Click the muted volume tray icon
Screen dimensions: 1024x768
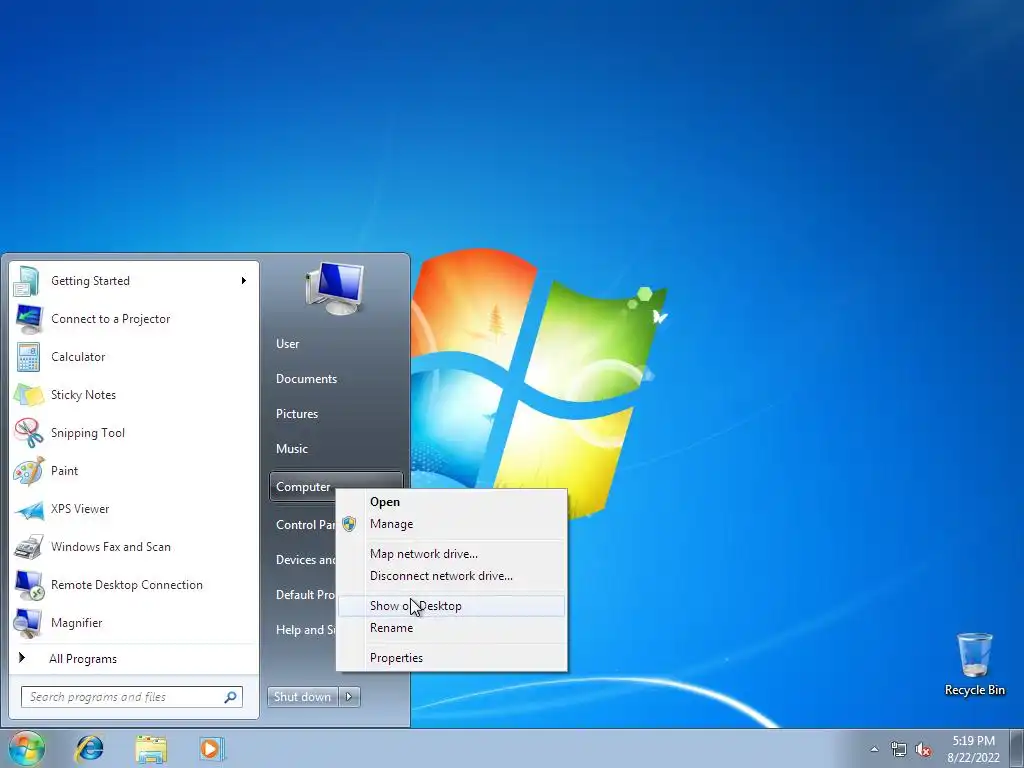(923, 750)
